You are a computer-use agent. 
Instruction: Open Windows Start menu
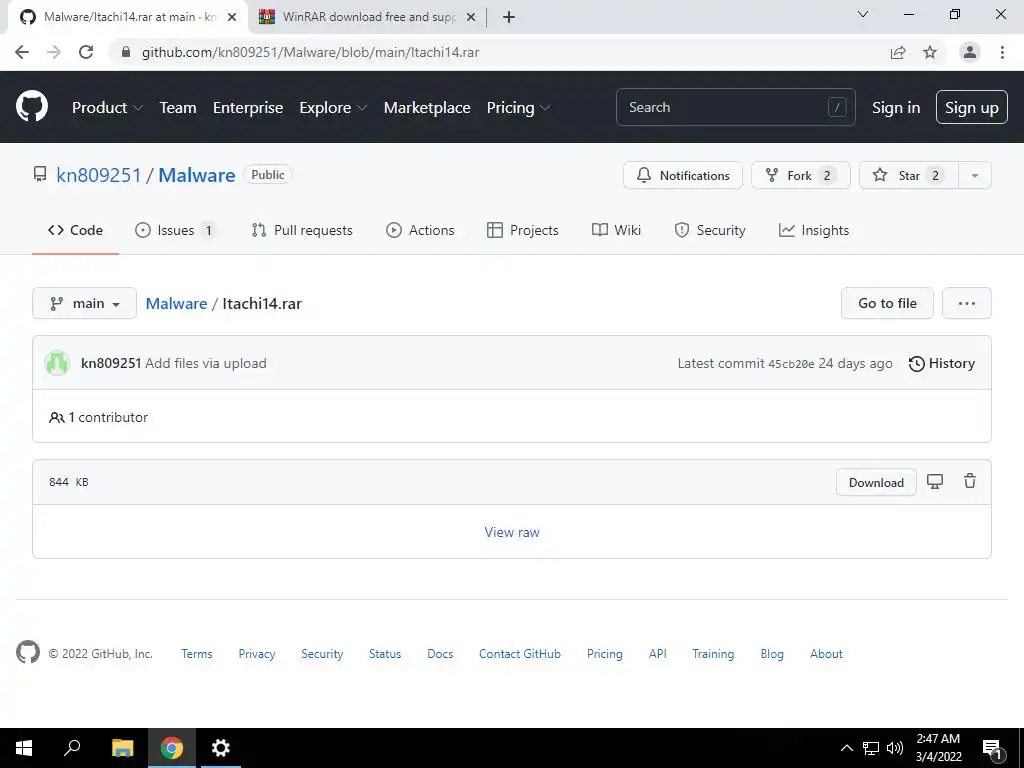pos(24,748)
